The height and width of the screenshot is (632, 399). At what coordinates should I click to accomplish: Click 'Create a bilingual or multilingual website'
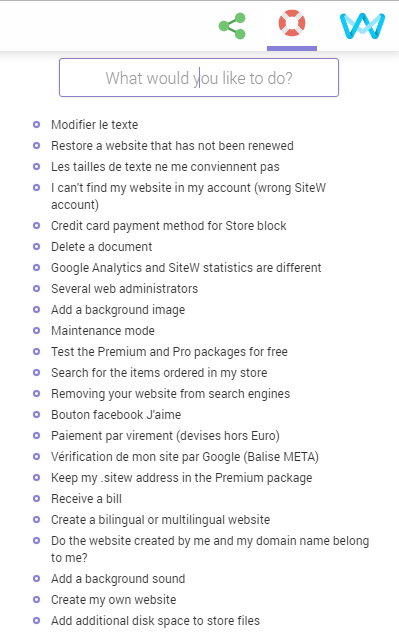pos(160,520)
